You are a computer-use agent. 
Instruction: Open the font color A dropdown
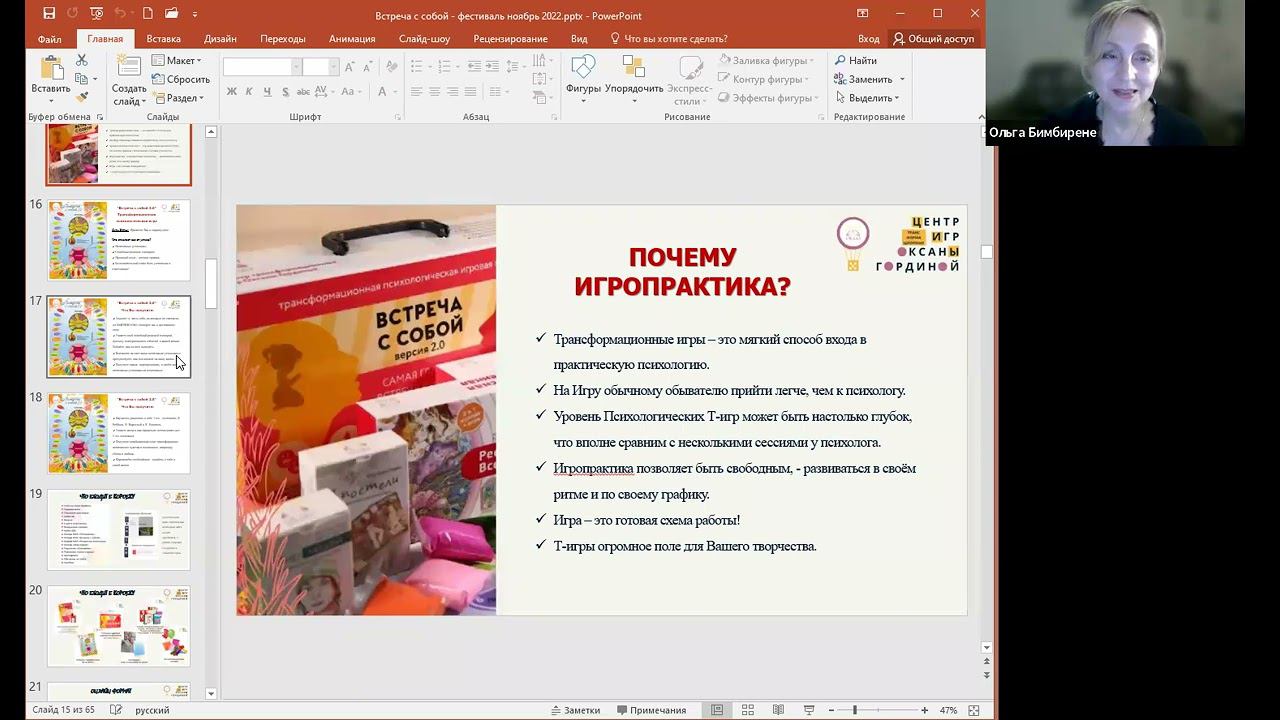(x=385, y=92)
